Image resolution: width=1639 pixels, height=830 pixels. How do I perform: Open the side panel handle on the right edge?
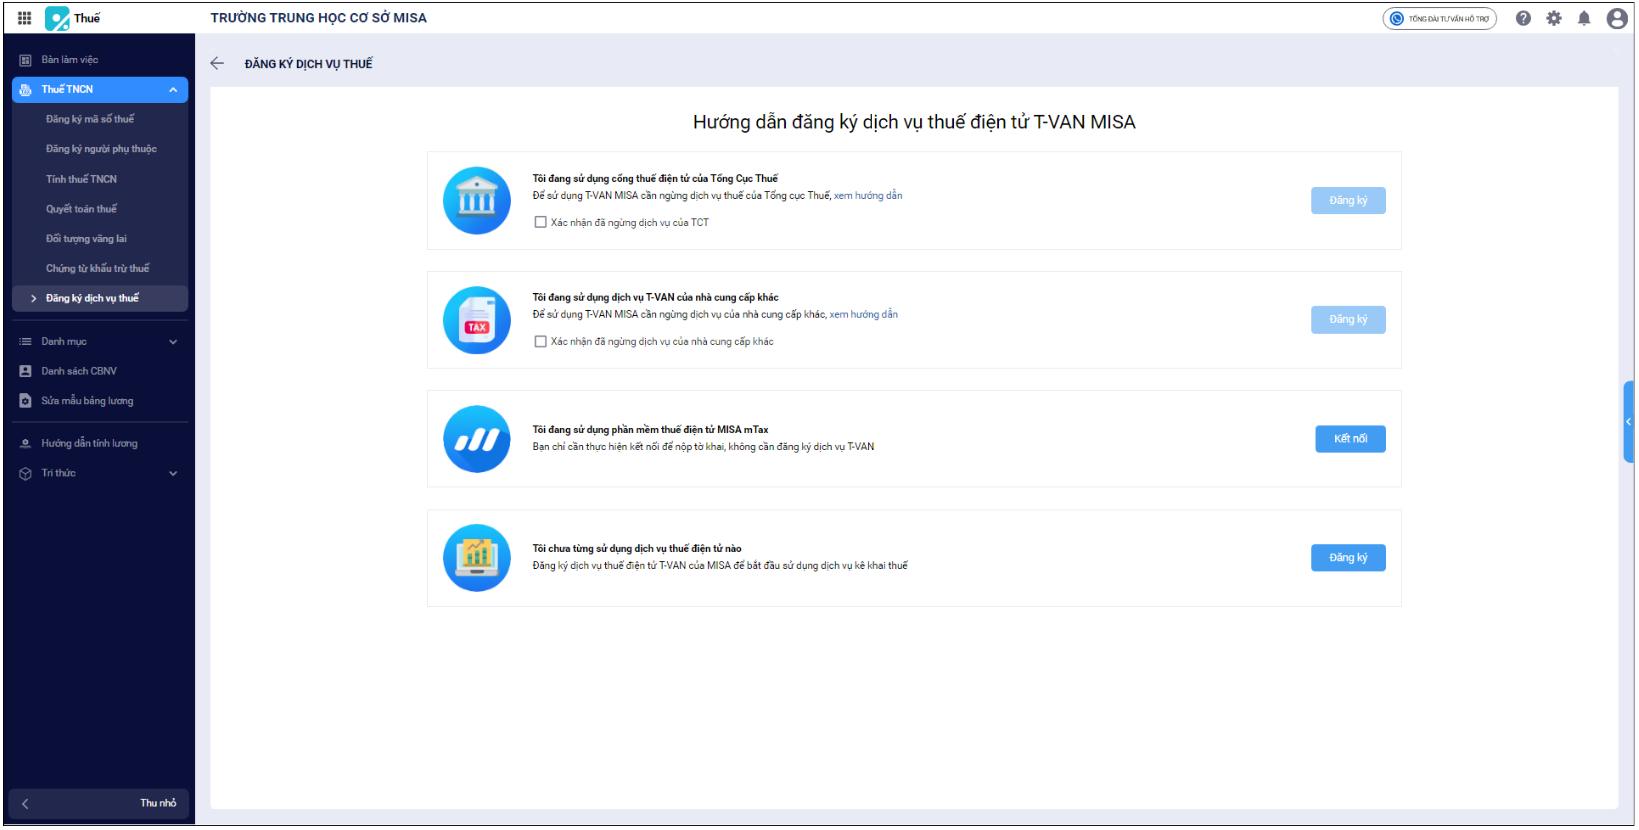tap(1628, 422)
